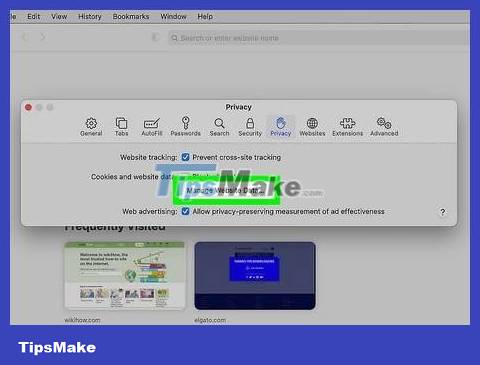Open the Window menu

173,16
